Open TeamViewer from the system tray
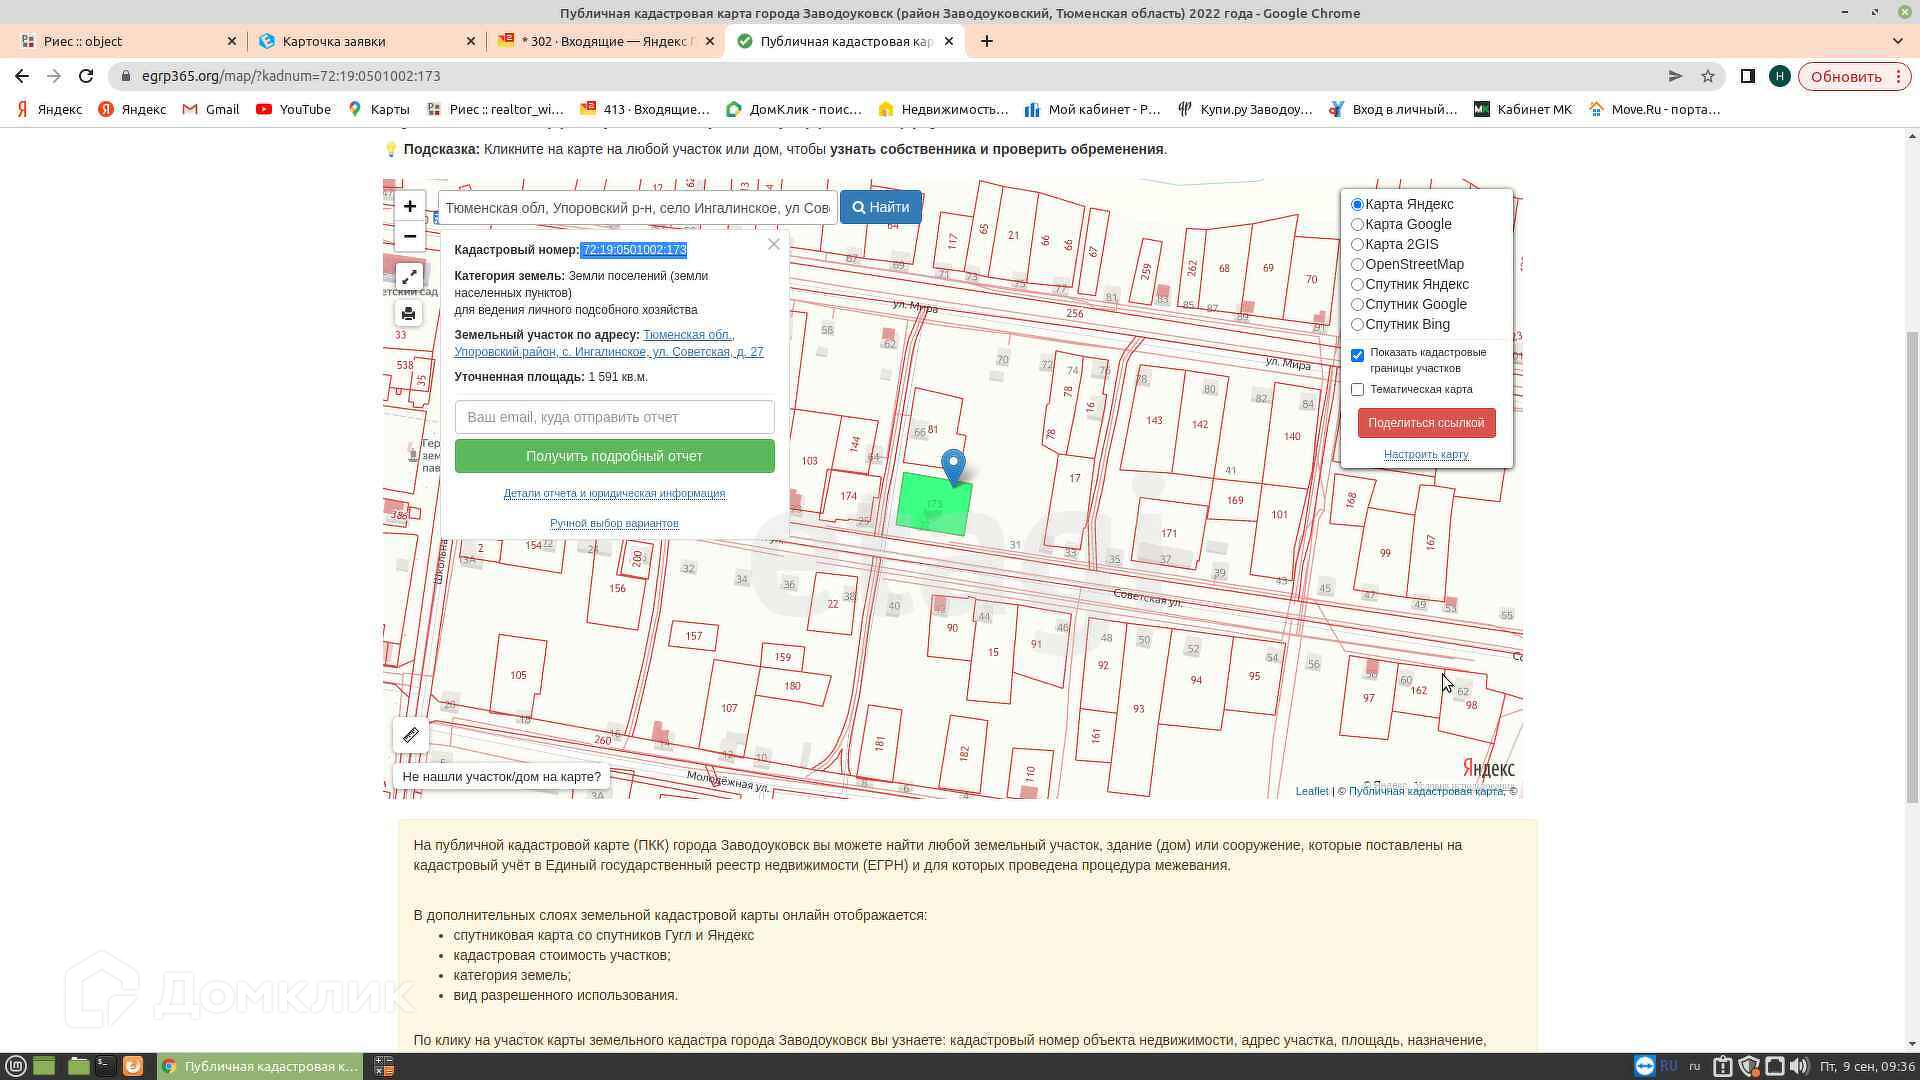 coord(1644,1066)
